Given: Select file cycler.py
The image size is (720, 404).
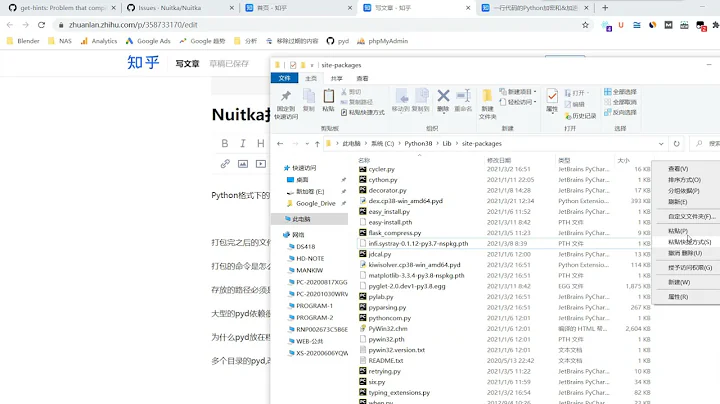Looking at the screenshot, I should (x=382, y=169).
